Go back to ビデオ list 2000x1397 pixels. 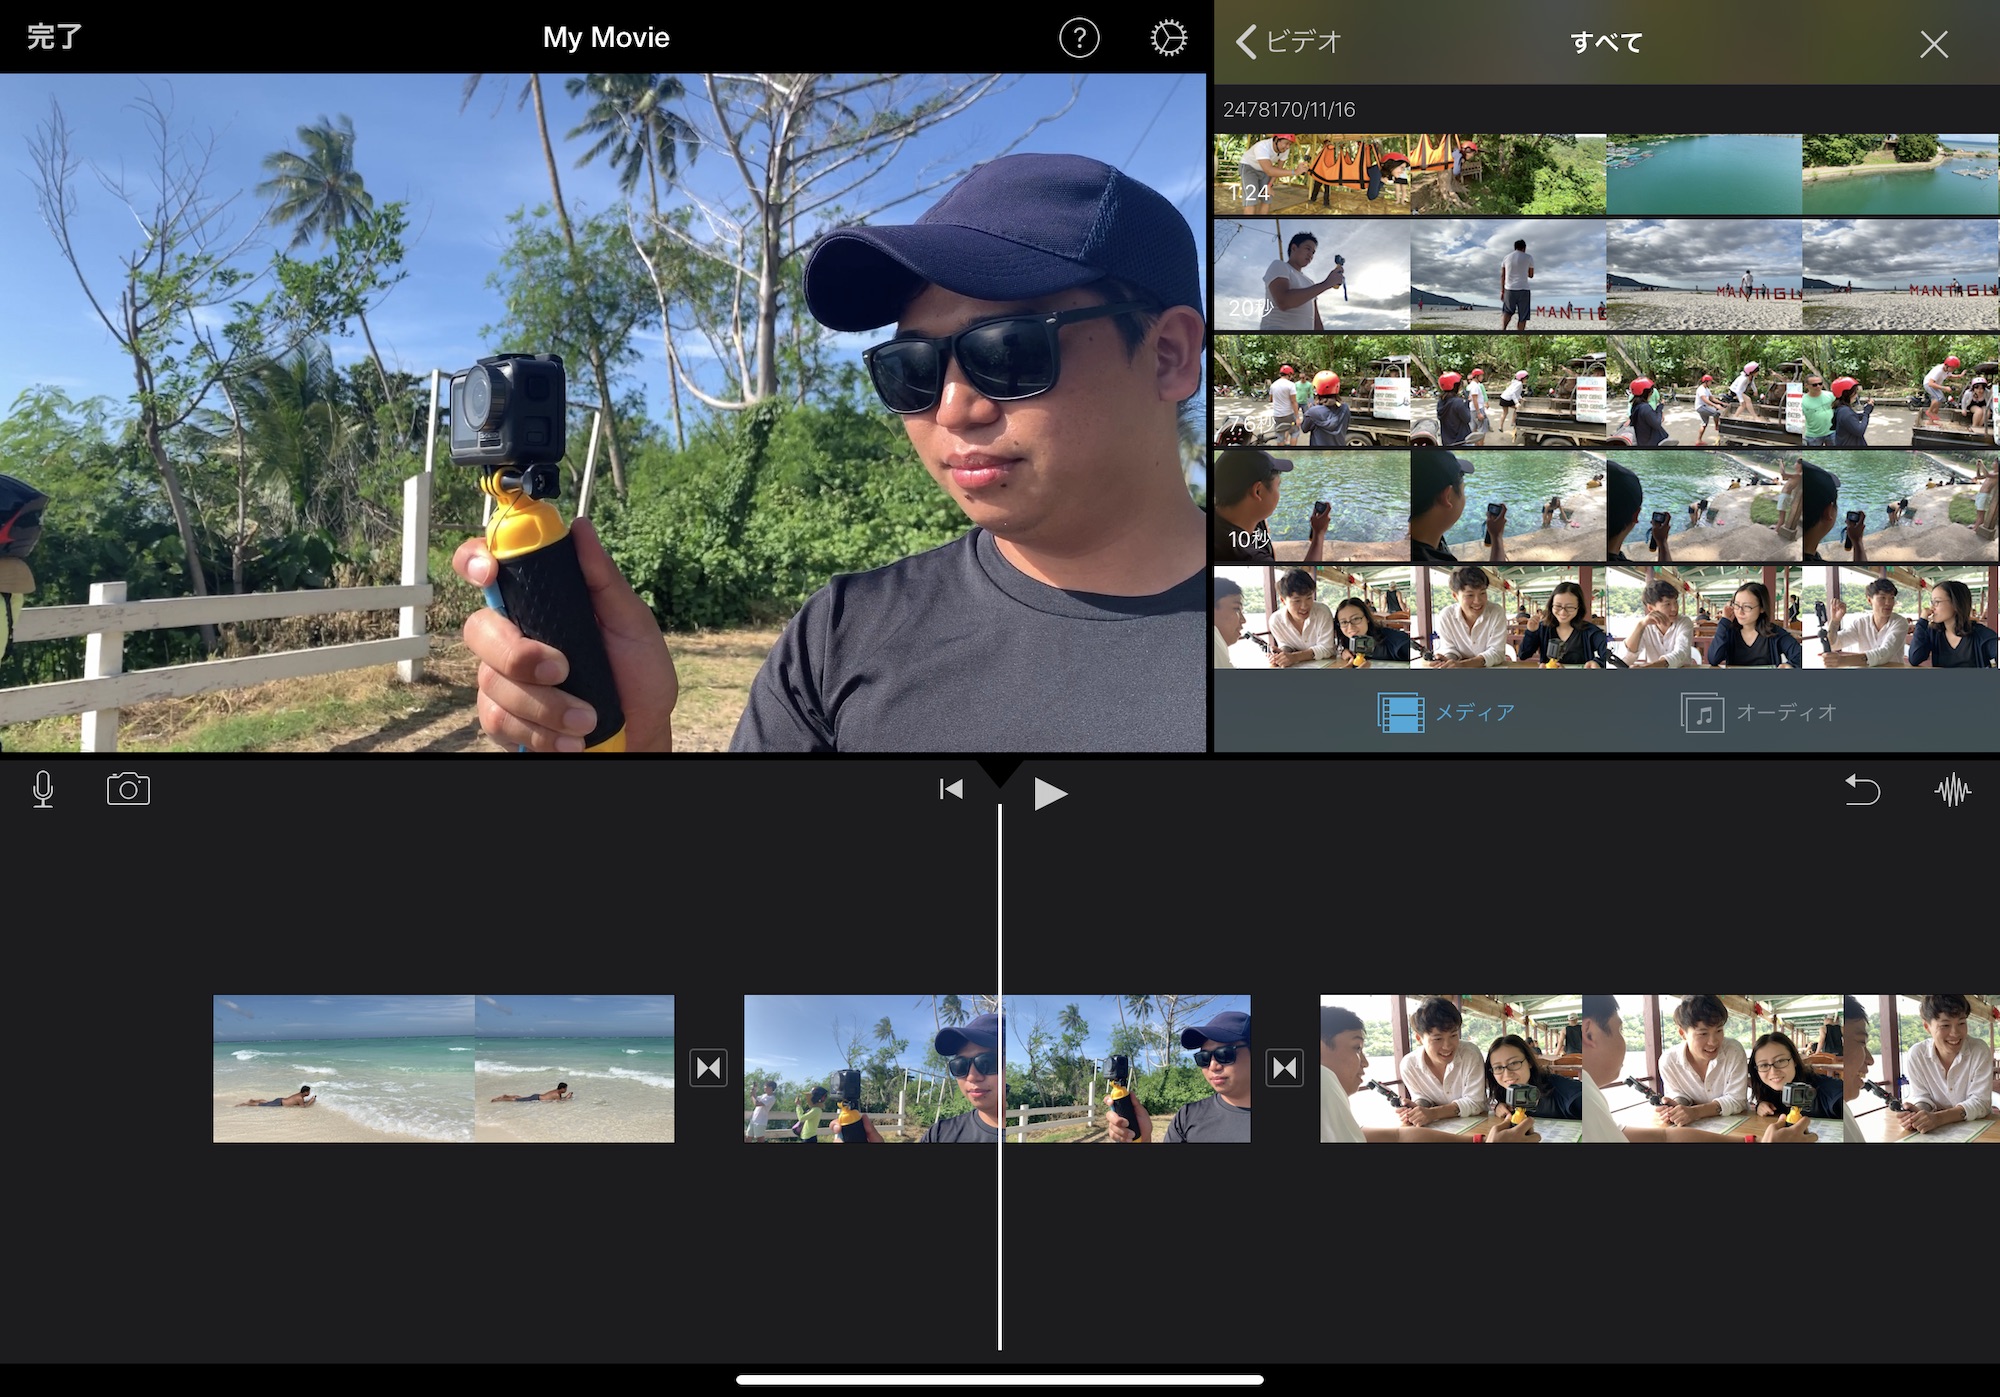(x=1288, y=42)
